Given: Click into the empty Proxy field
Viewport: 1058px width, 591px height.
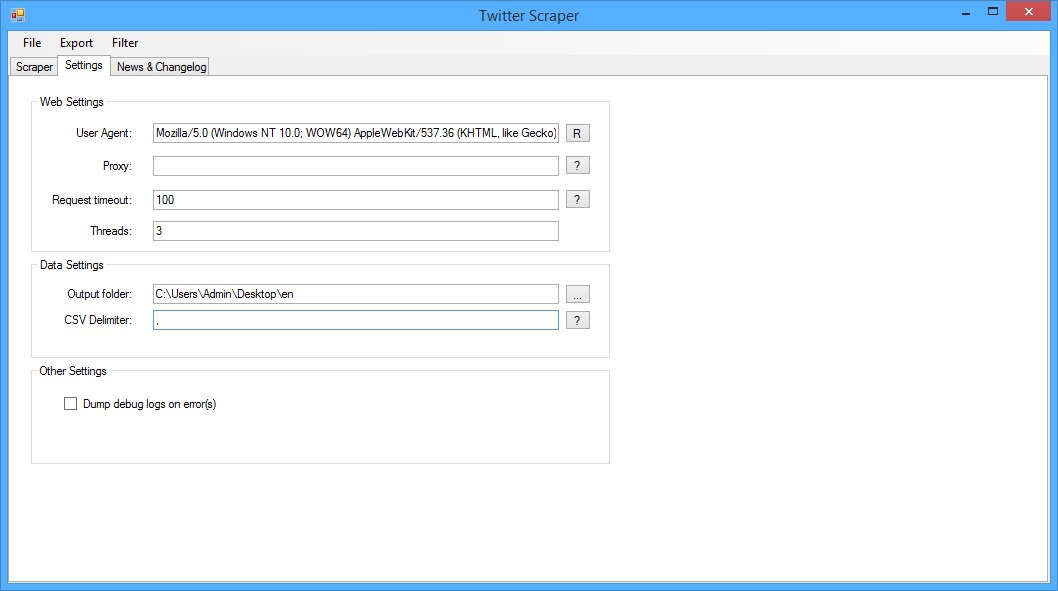Looking at the screenshot, I should click(x=356, y=166).
